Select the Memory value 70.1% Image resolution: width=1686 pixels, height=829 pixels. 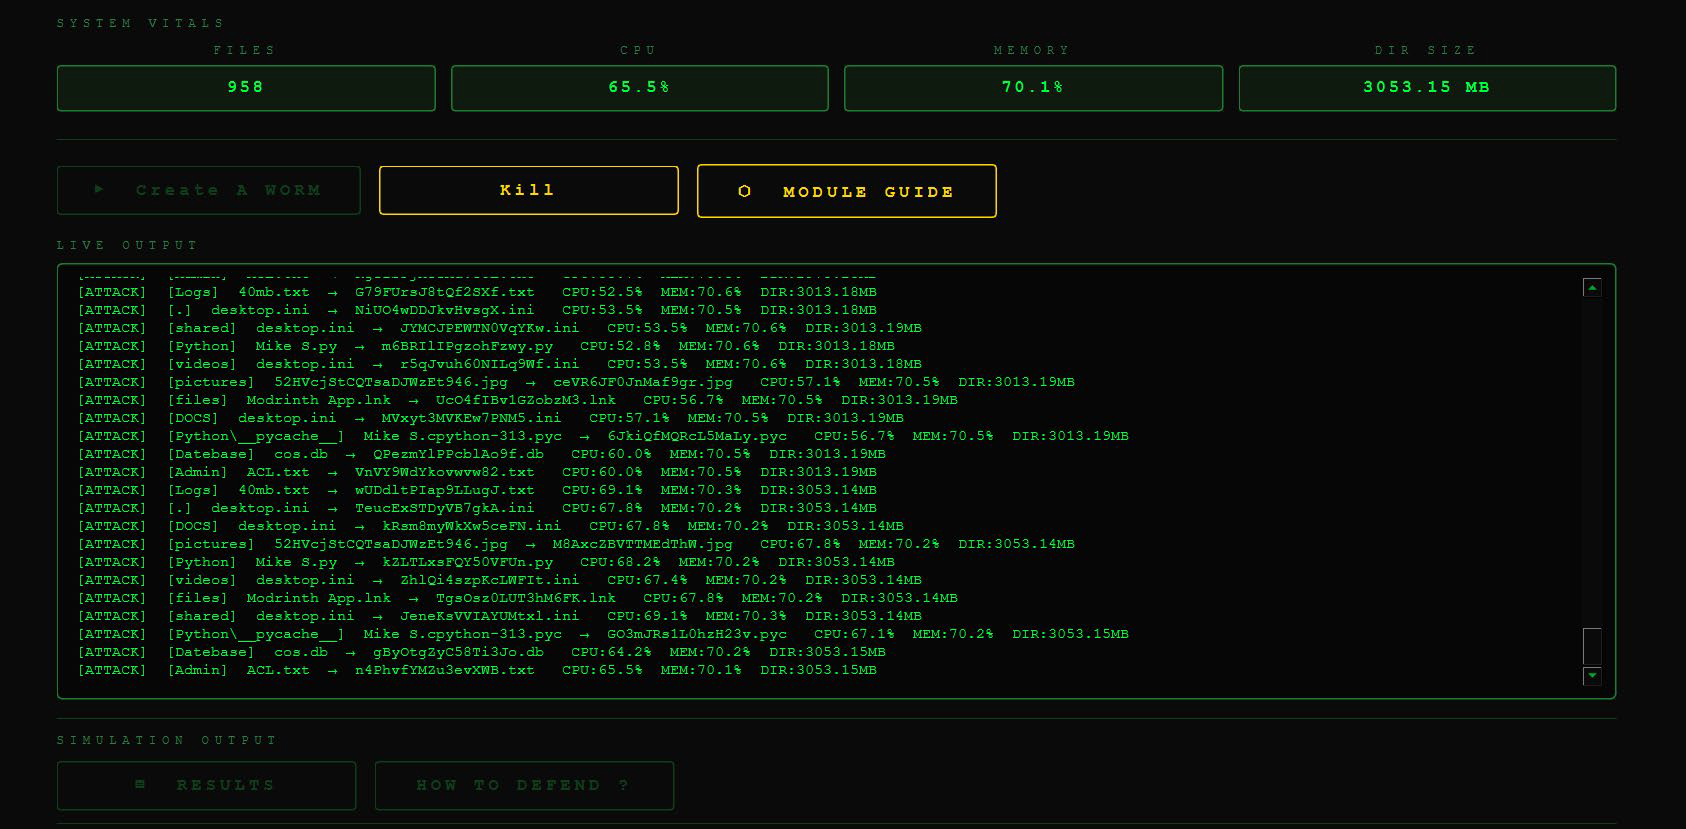click(1033, 87)
